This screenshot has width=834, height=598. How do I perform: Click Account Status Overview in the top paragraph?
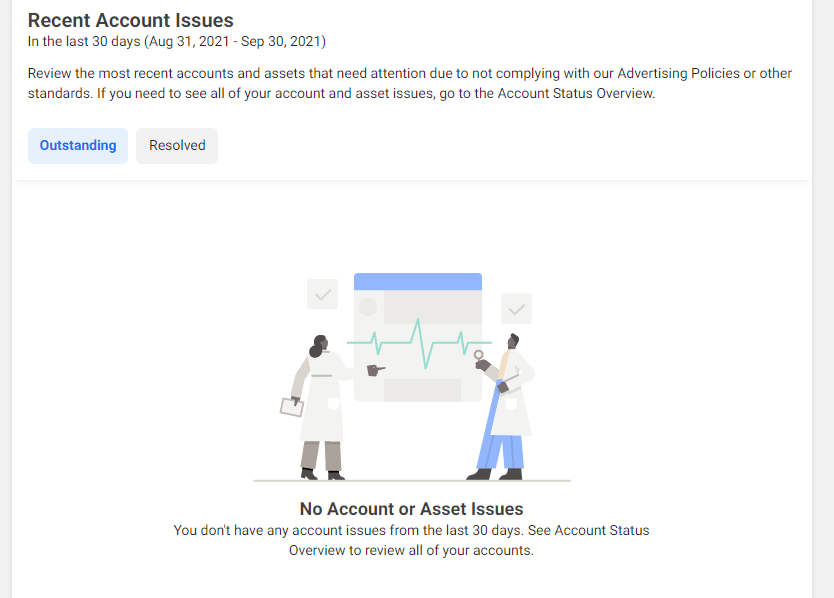[x=577, y=93]
